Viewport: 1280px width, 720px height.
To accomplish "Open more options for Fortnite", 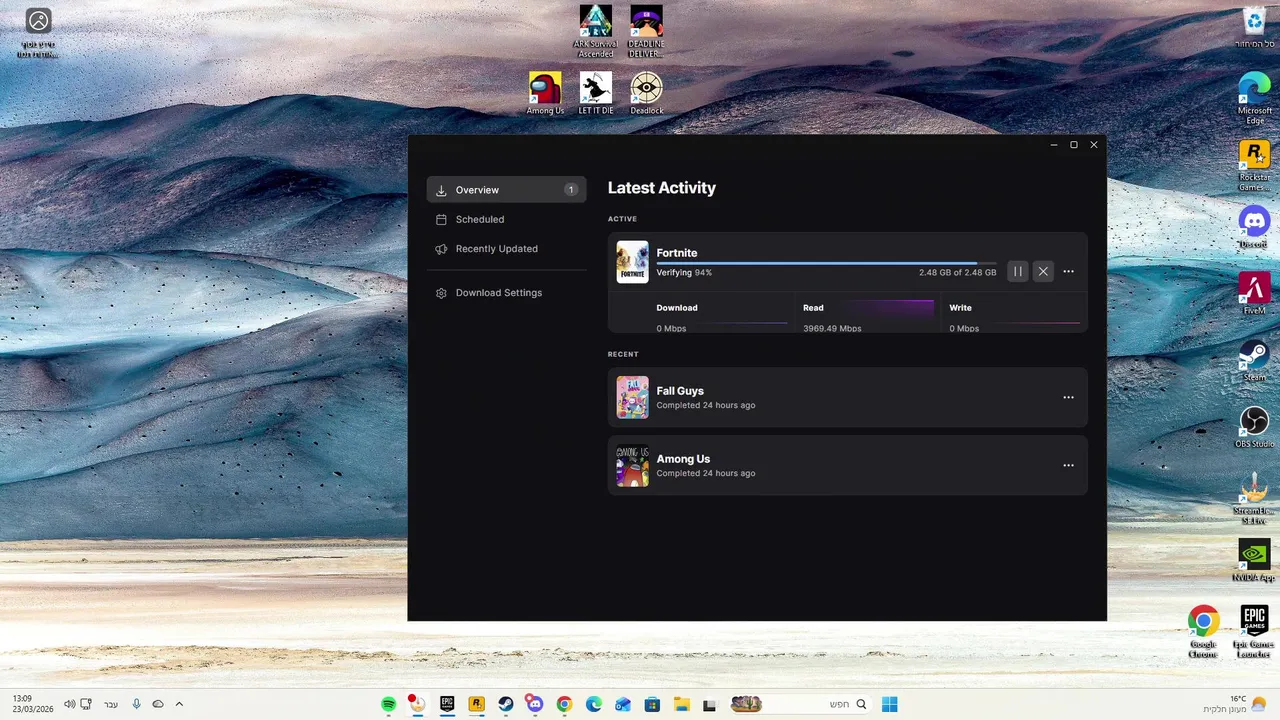I will pos(1068,271).
